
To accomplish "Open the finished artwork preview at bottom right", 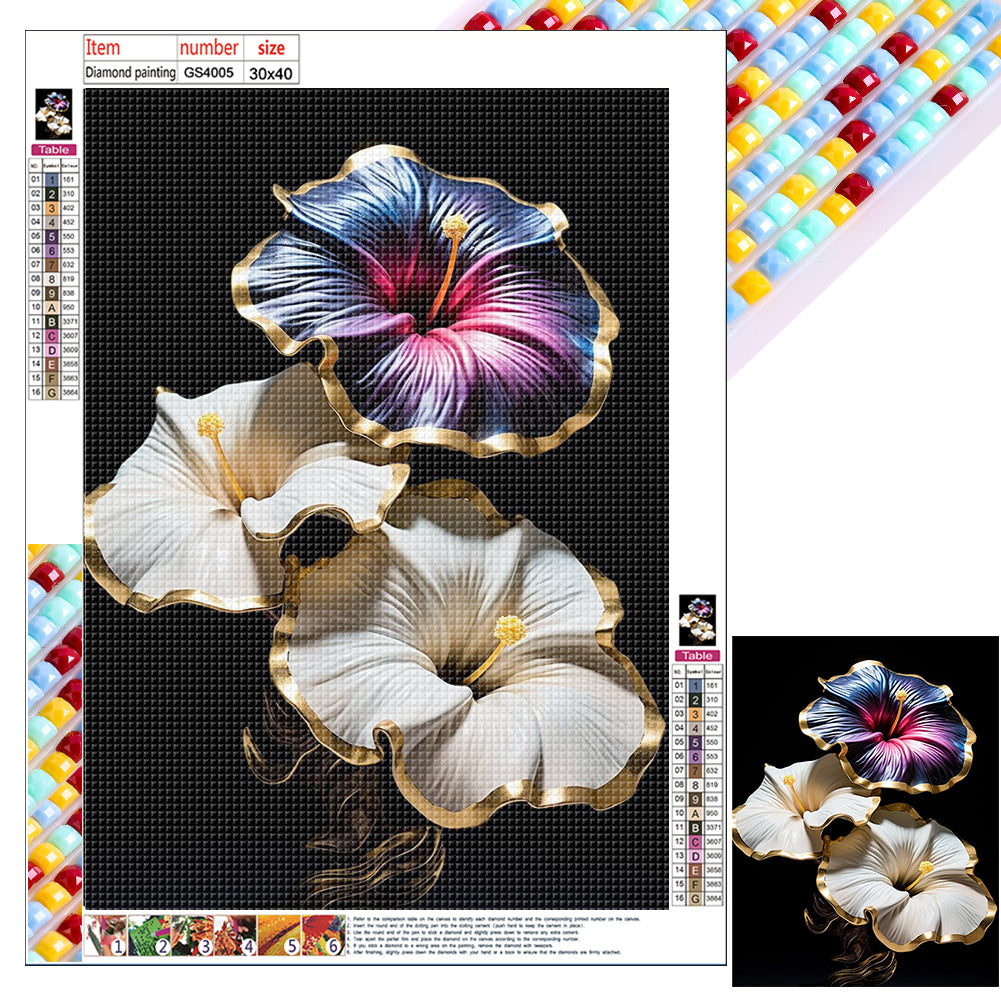I will pyautogui.click(x=865, y=812).
